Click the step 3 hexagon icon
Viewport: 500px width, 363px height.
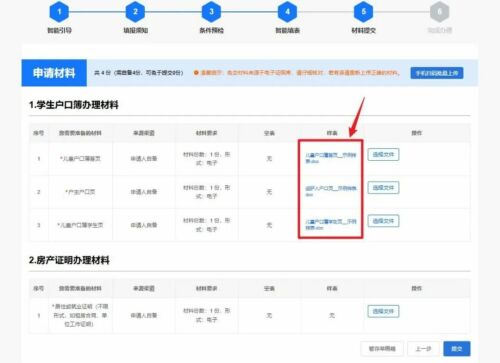[211, 12]
